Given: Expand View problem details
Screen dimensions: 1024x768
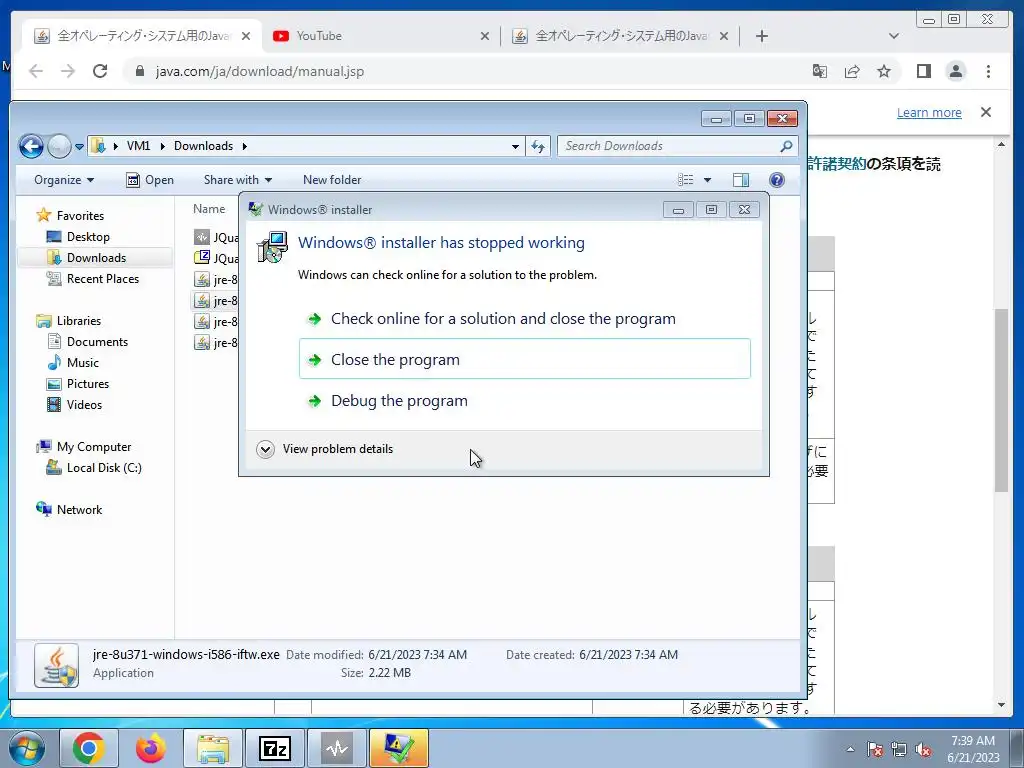Looking at the screenshot, I should 325,449.
